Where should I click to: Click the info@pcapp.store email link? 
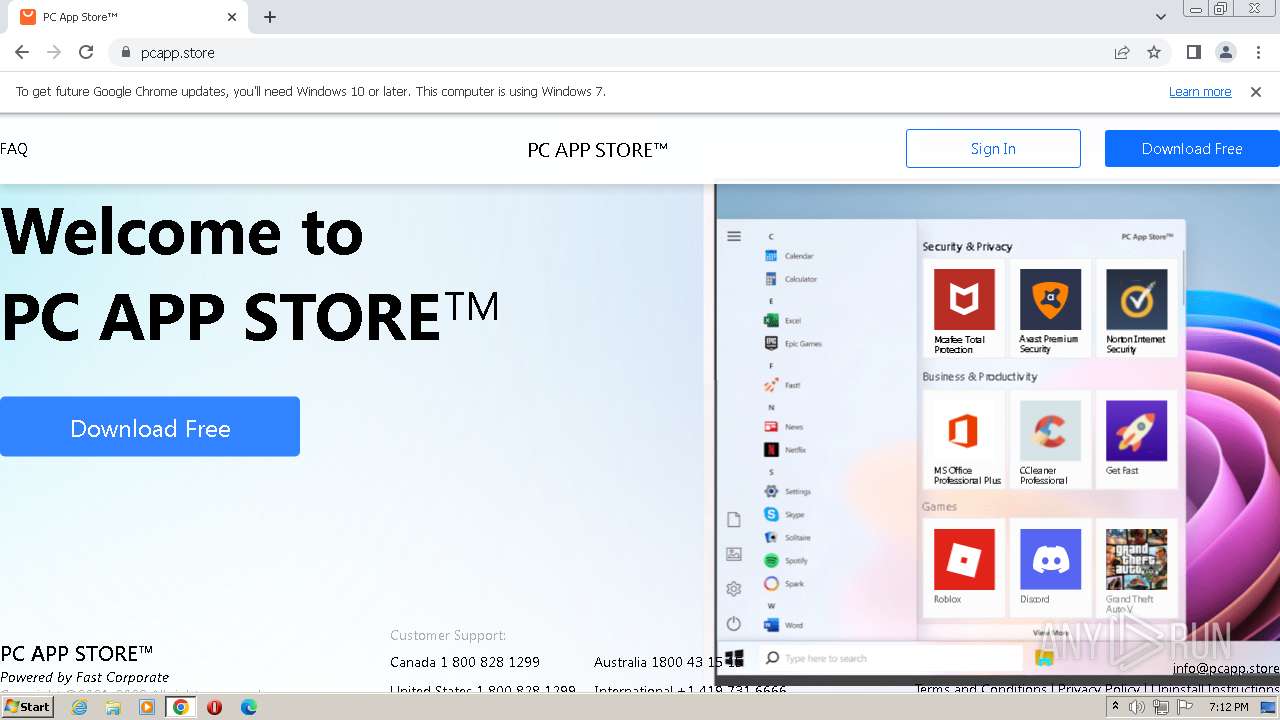point(1226,669)
